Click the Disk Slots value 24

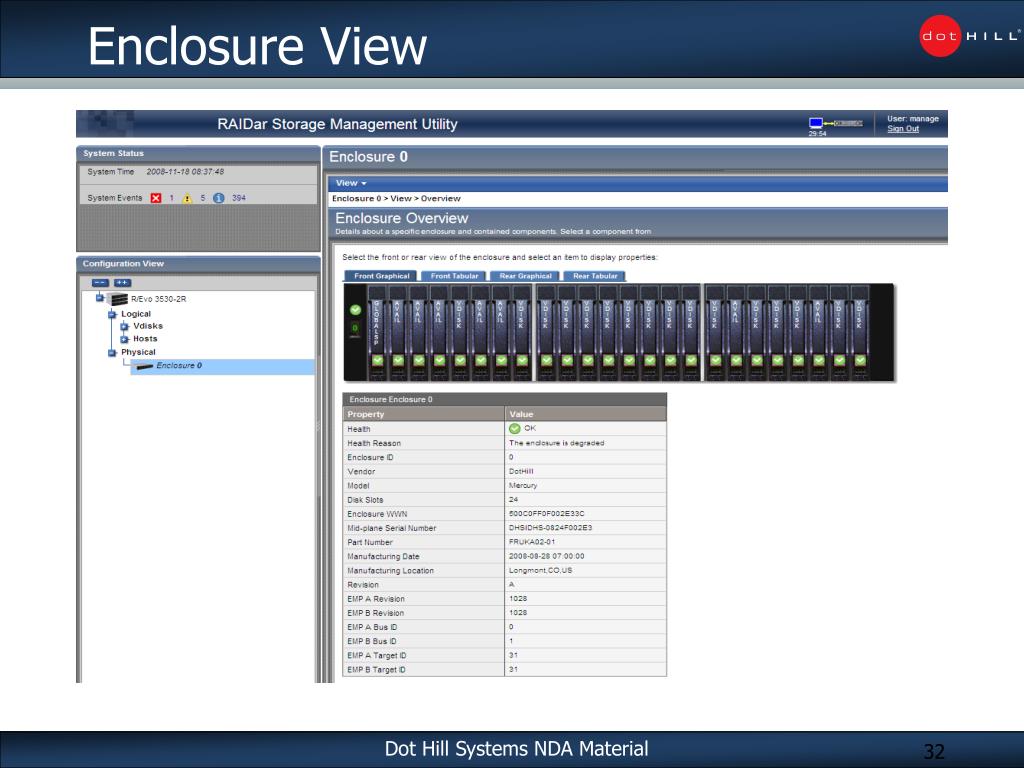[x=513, y=500]
